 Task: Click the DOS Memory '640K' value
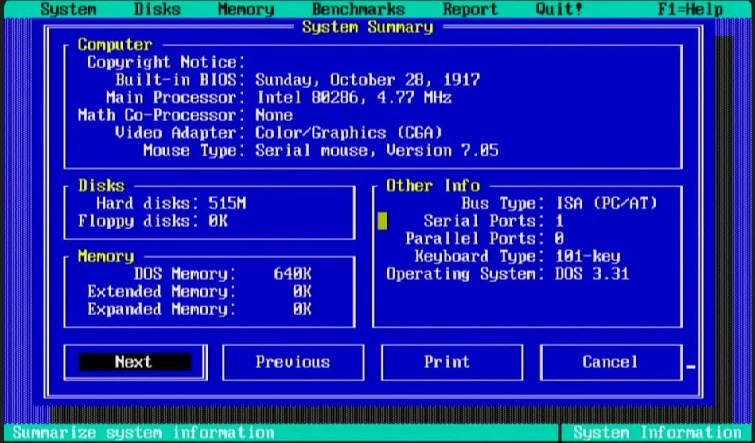pos(293,274)
